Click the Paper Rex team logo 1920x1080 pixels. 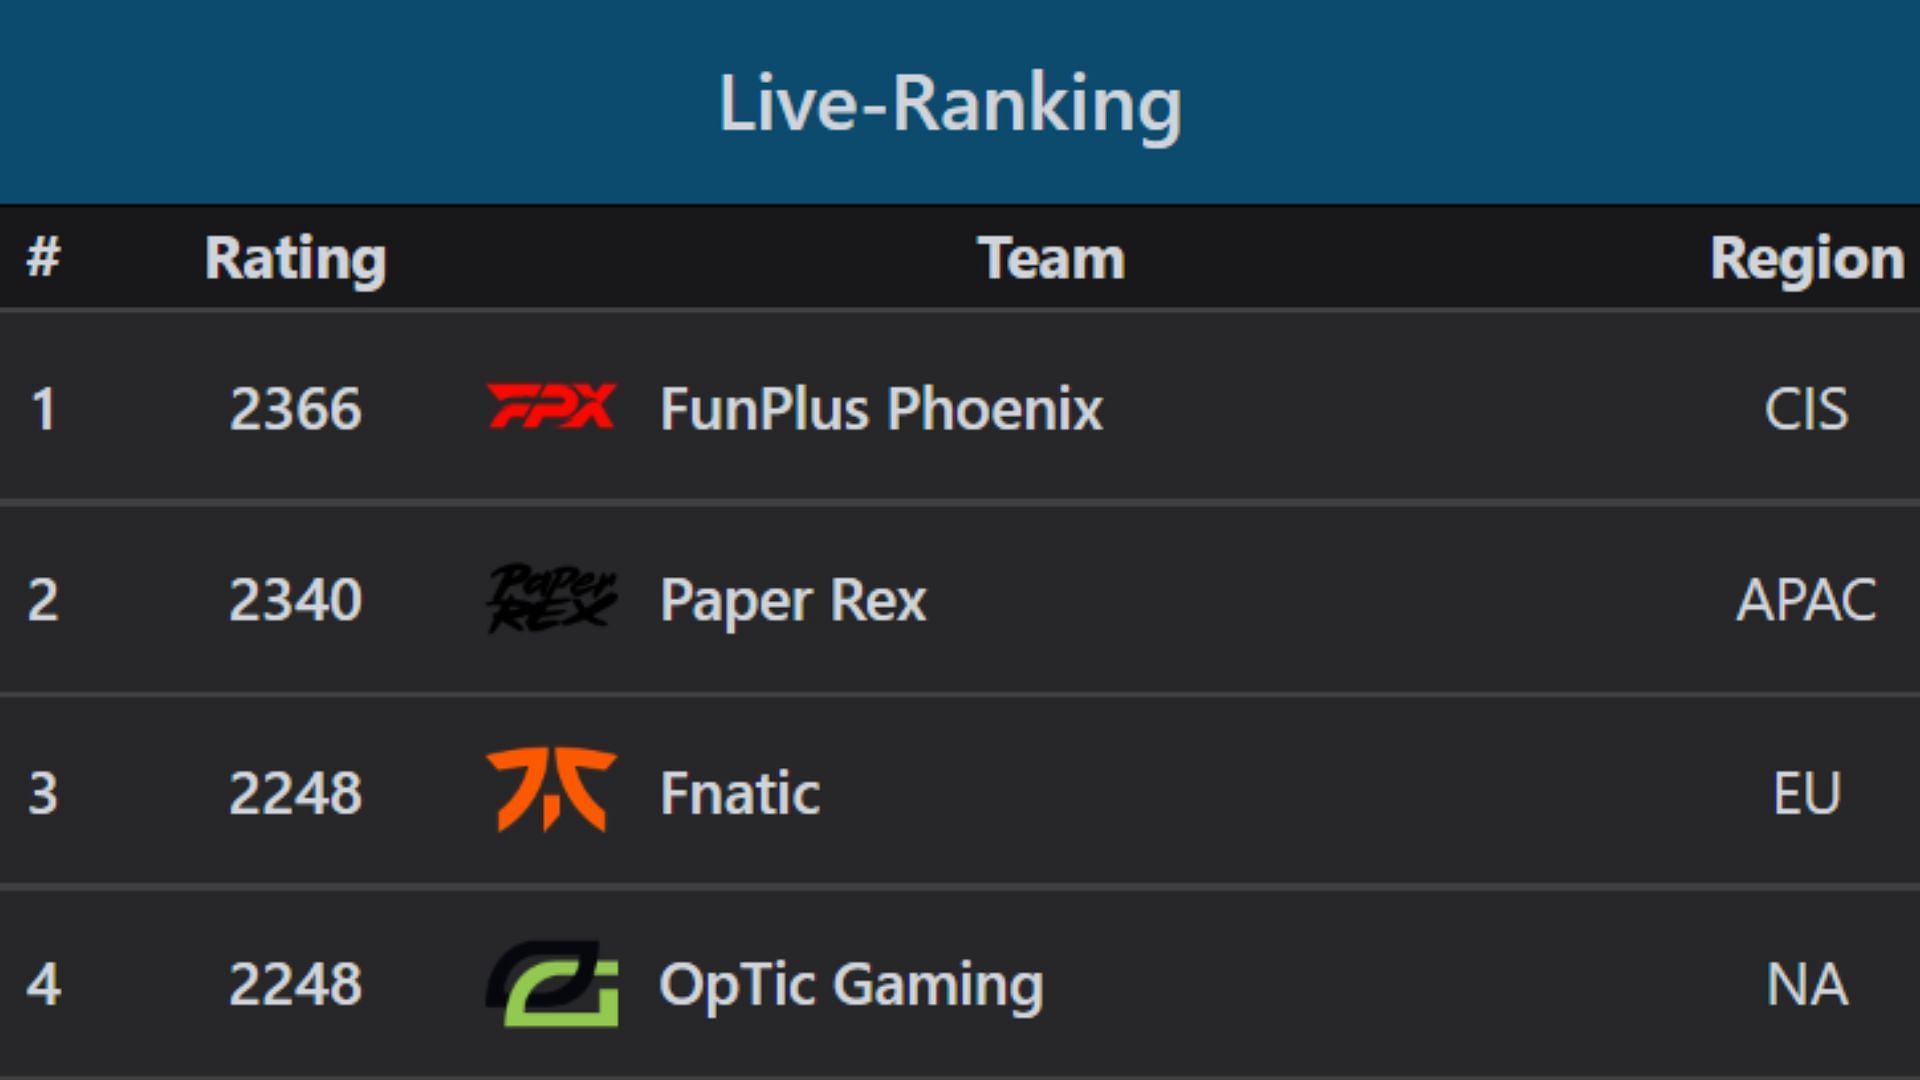tap(550, 600)
